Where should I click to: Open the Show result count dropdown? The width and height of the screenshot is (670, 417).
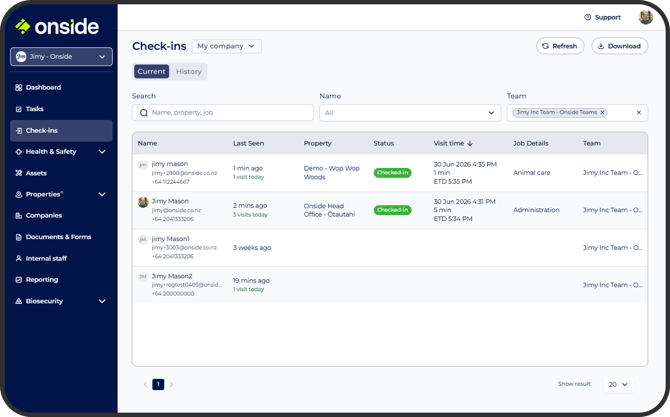click(x=618, y=385)
